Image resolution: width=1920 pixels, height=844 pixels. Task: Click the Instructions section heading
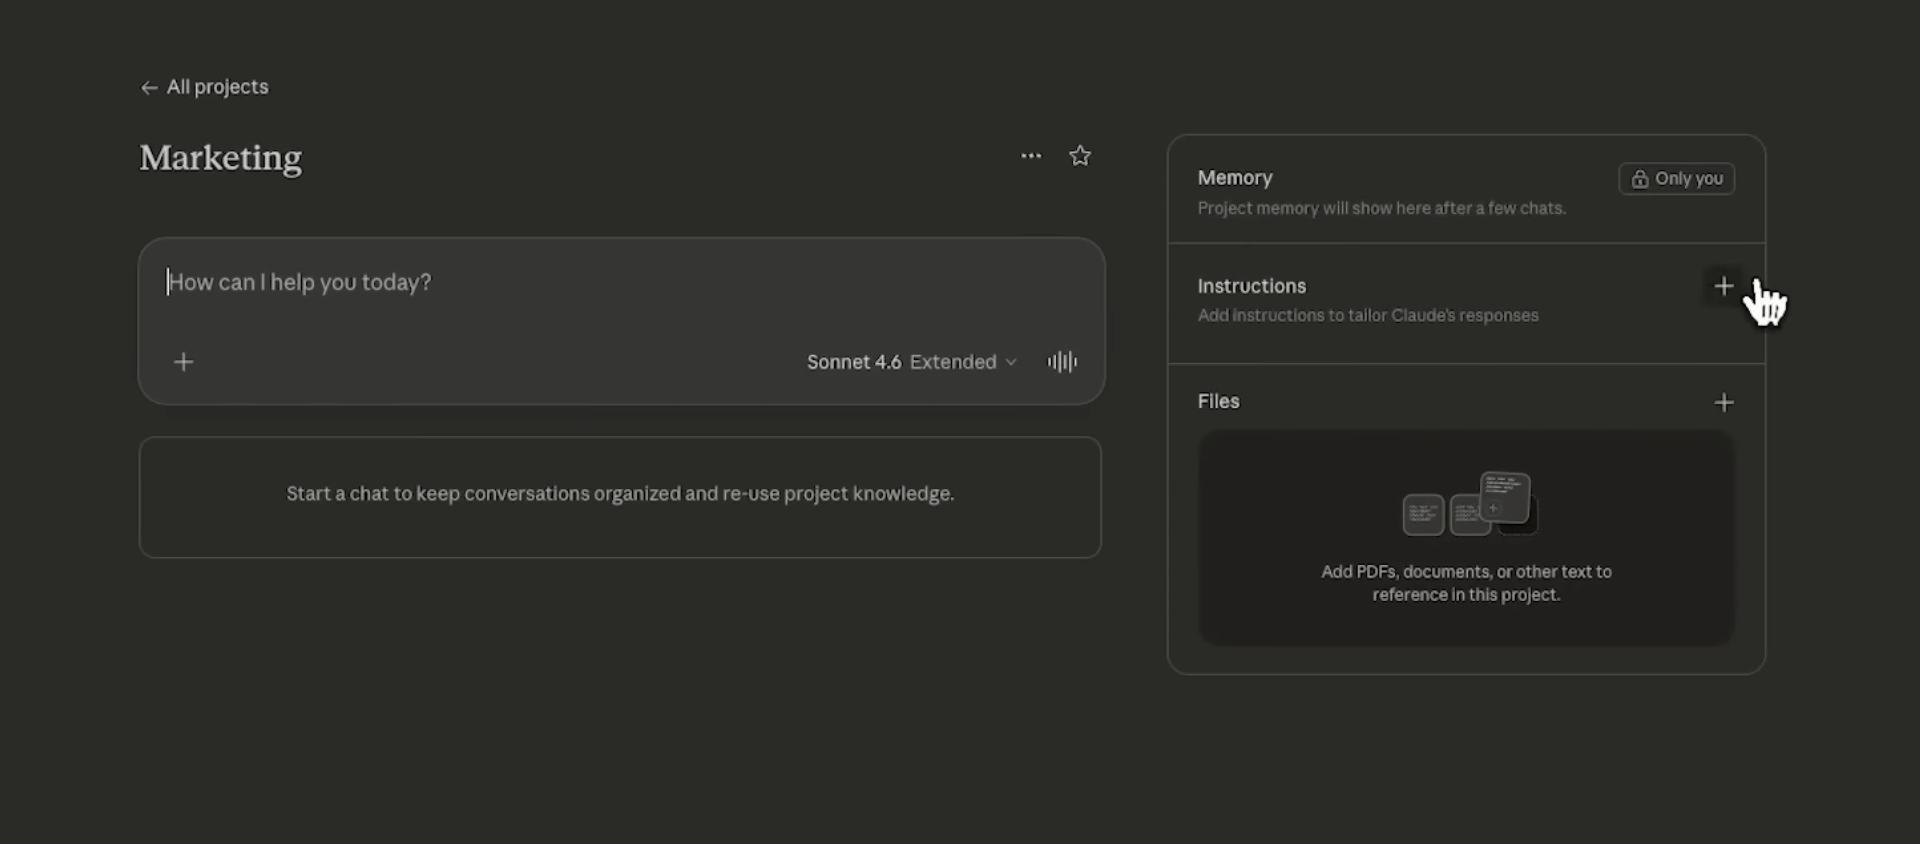click(1252, 287)
